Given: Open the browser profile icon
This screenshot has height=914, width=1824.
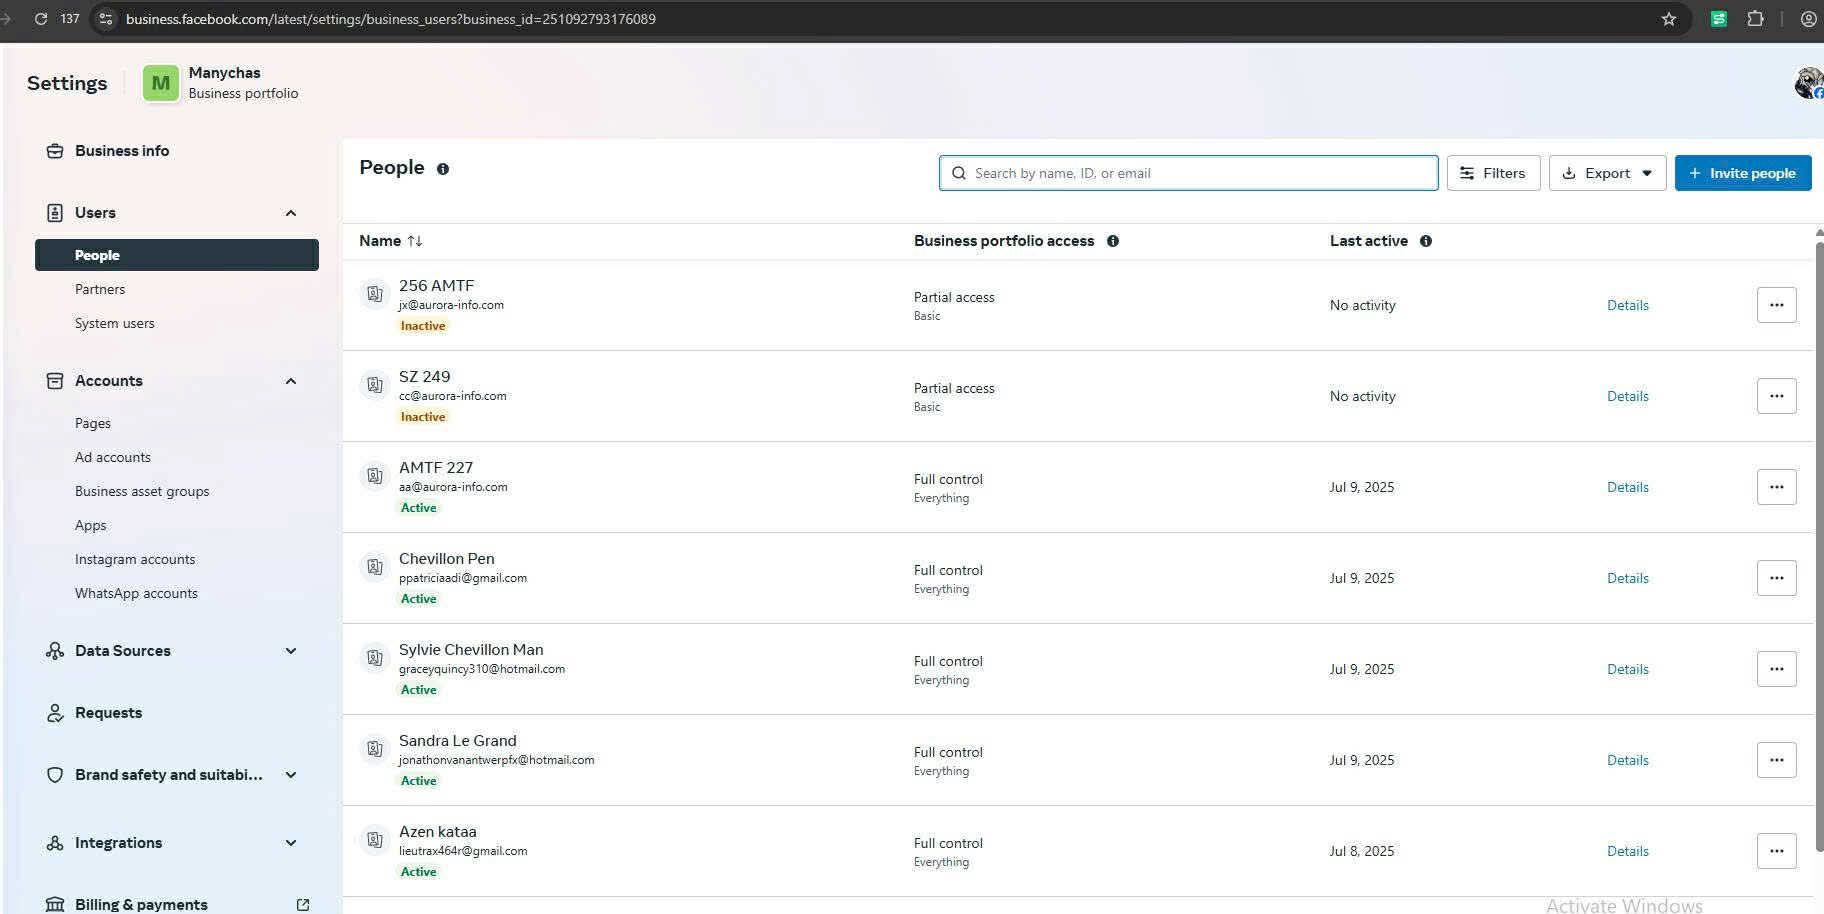Looking at the screenshot, I should [x=1808, y=19].
